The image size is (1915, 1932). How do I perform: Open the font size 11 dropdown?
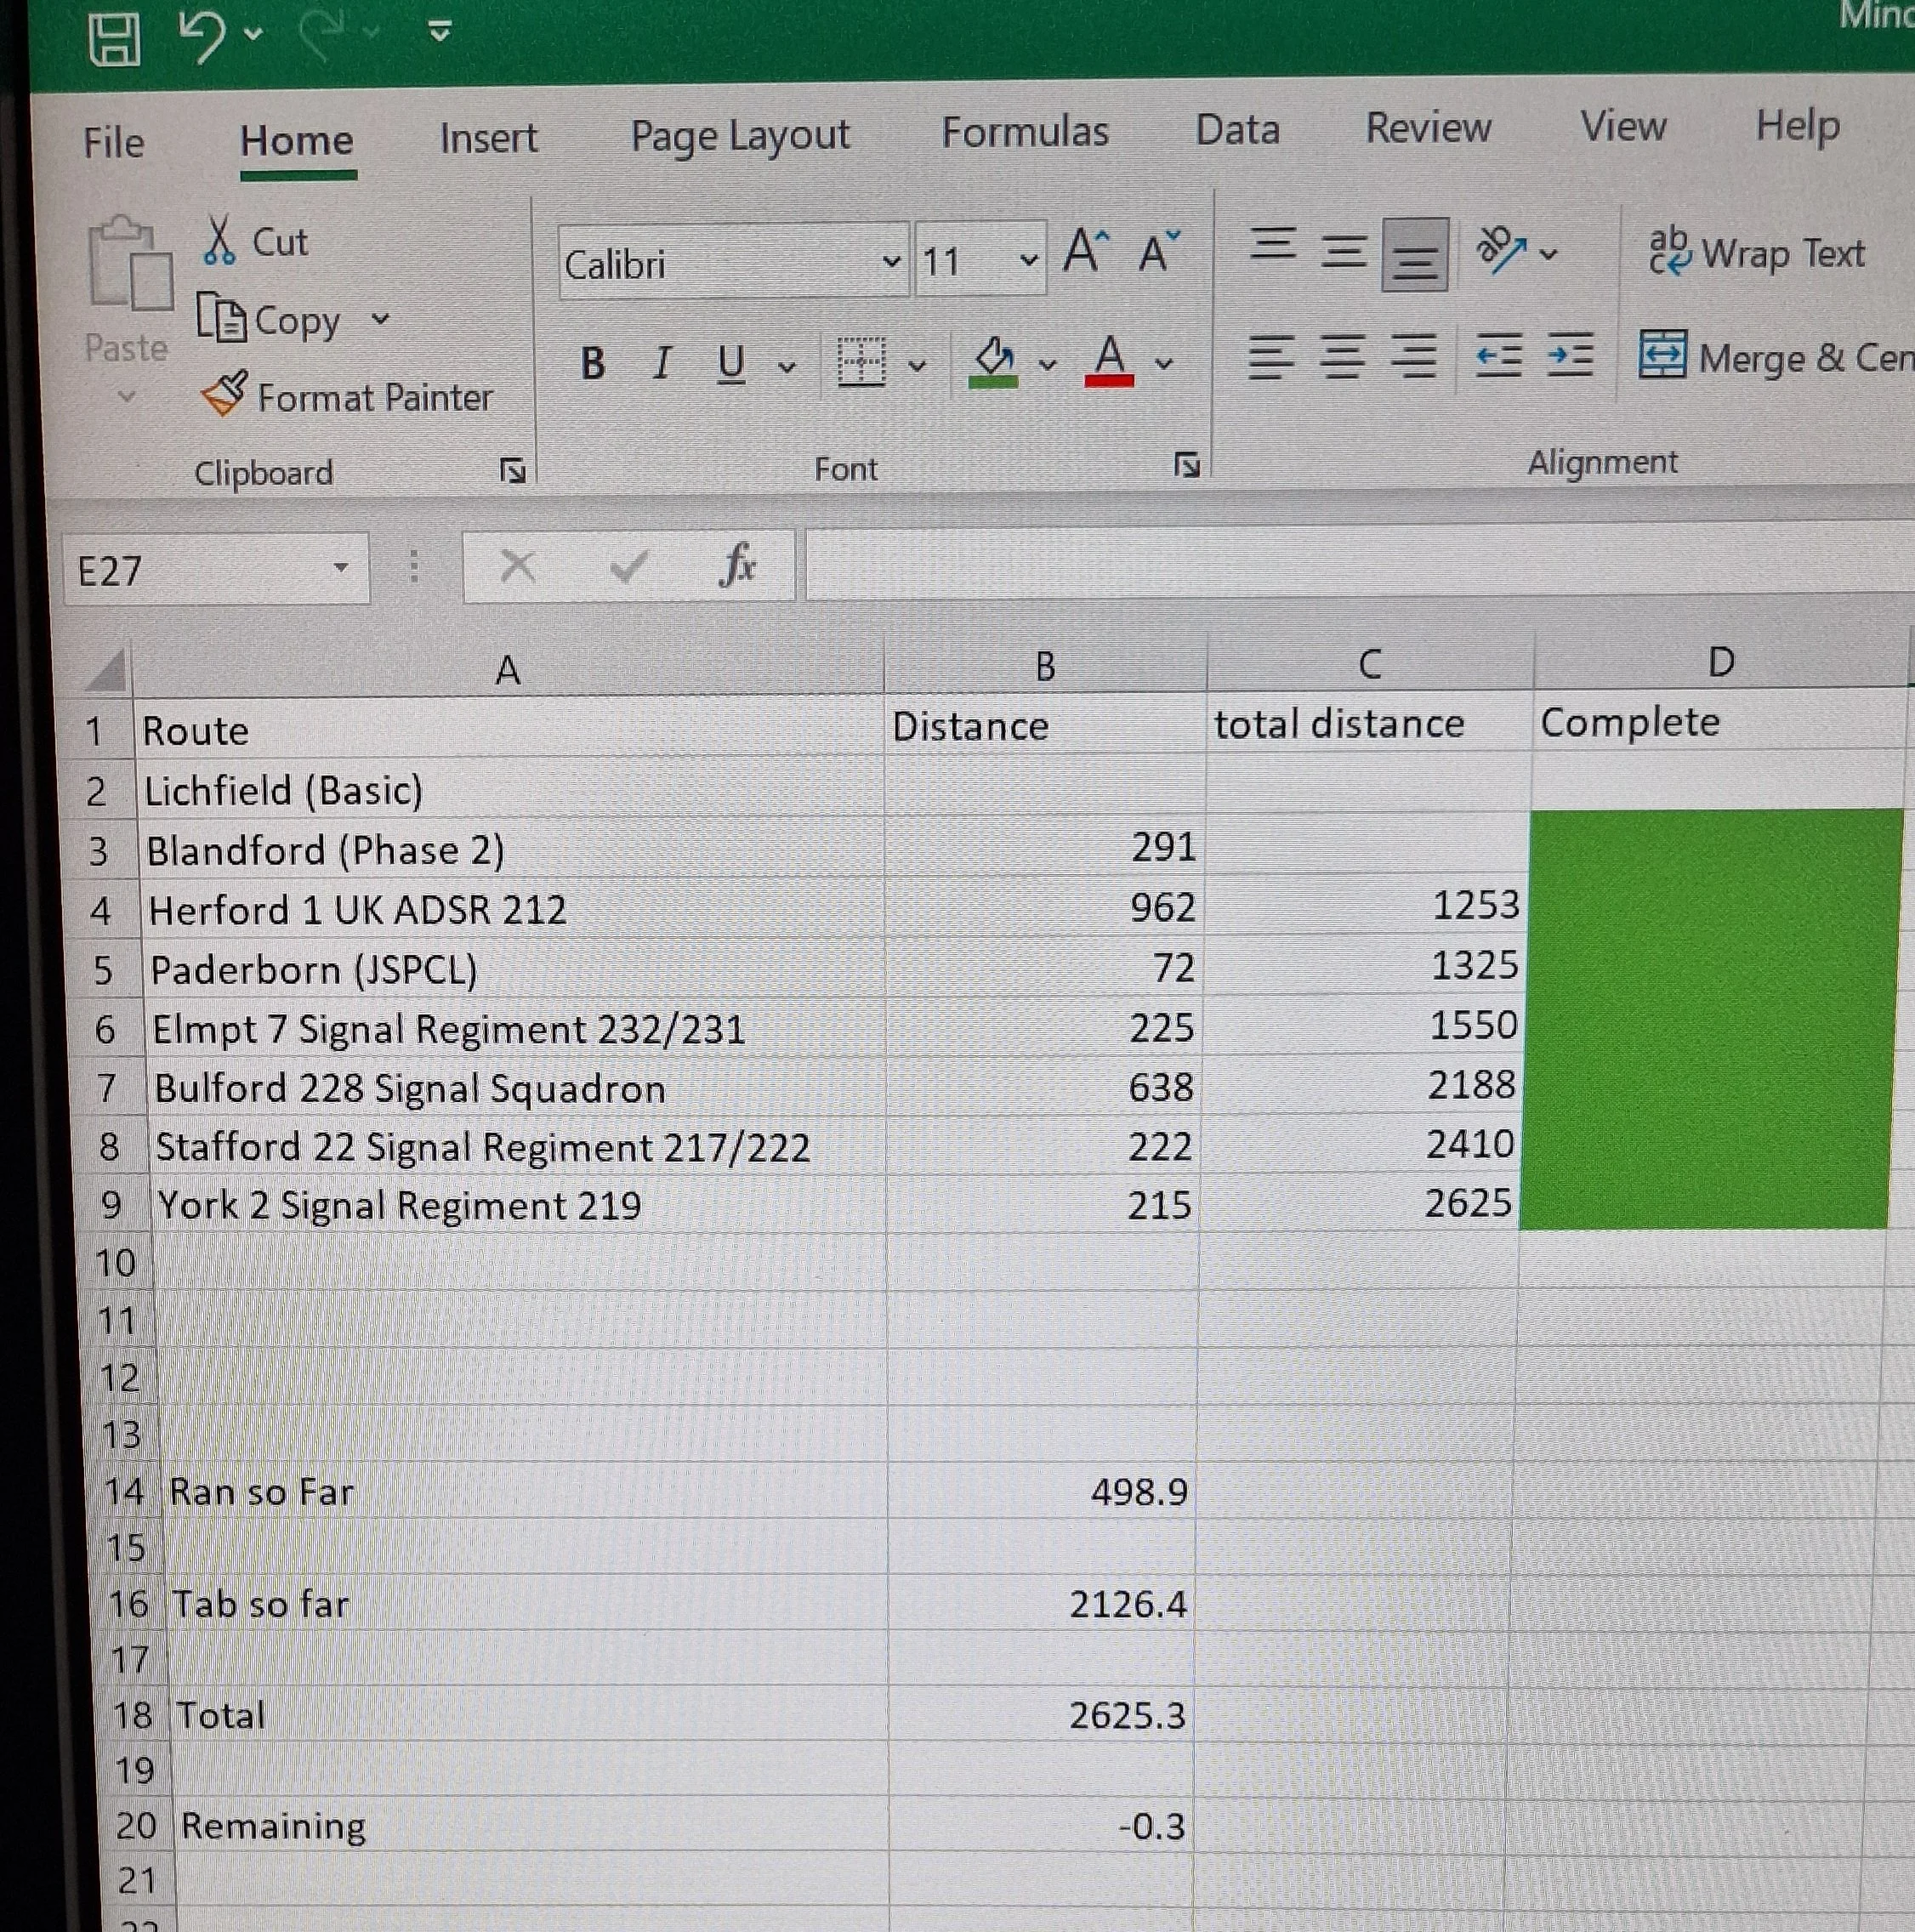pos(1028,261)
